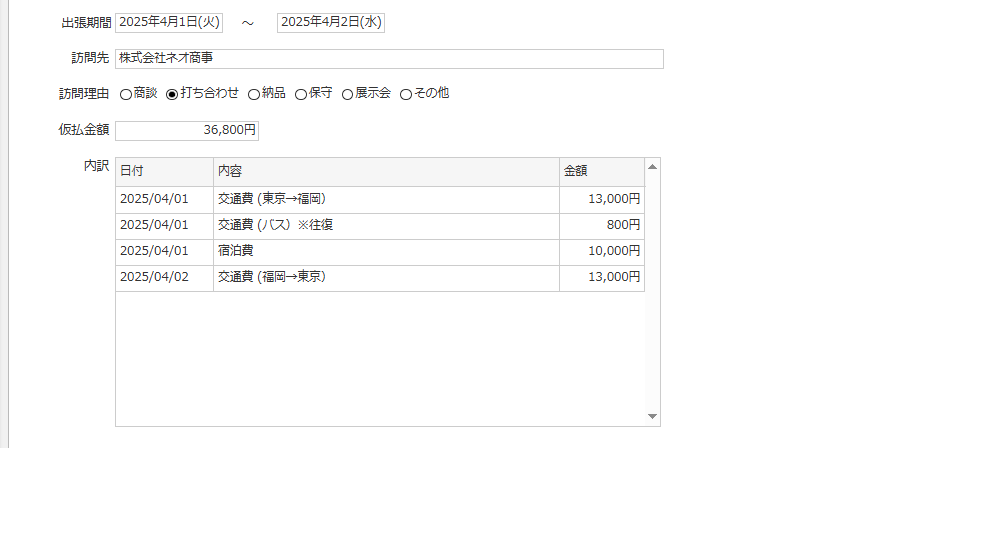Select the 打ち合わせ radio option
Screen dimensions: 1000x550
point(172,94)
